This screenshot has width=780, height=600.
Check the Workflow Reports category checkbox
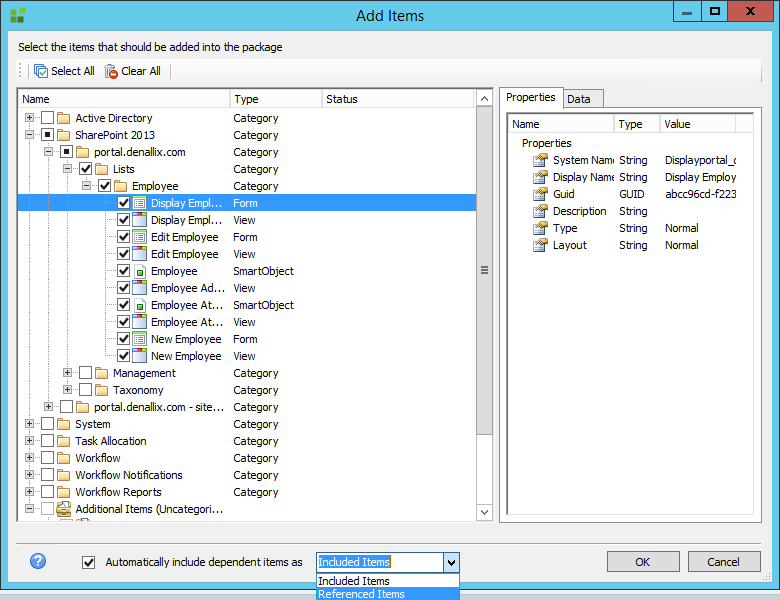pyautogui.click(x=47, y=492)
